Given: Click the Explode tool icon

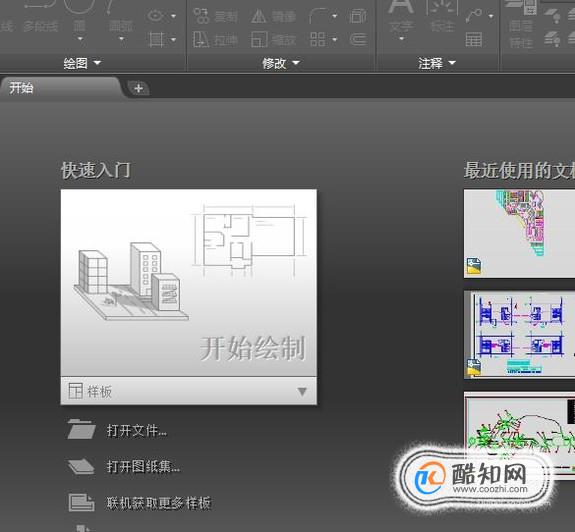Looking at the screenshot, I should [358, 16].
